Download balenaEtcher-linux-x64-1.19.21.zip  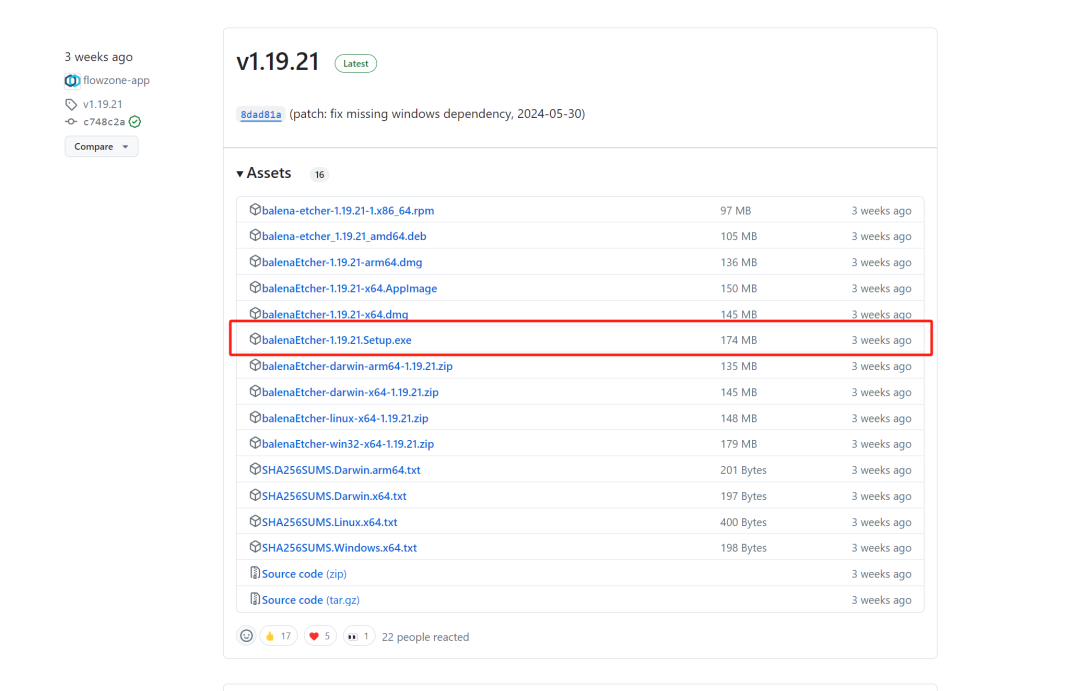pos(344,419)
